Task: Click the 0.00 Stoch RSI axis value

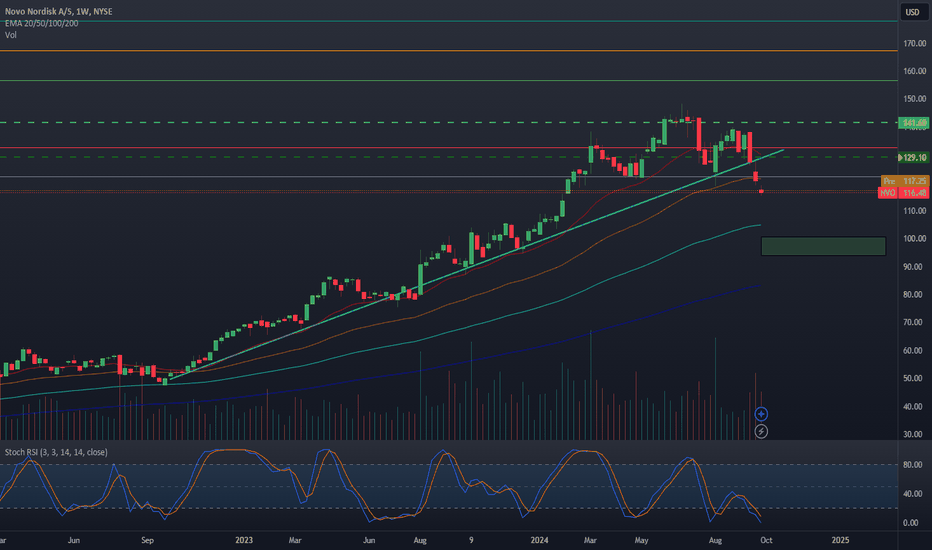Action: click(911, 523)
